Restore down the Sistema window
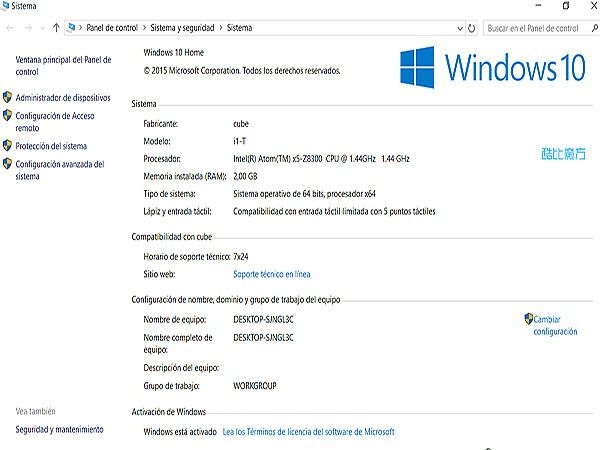This screenshot has height=450, width=600. (566, 5)
